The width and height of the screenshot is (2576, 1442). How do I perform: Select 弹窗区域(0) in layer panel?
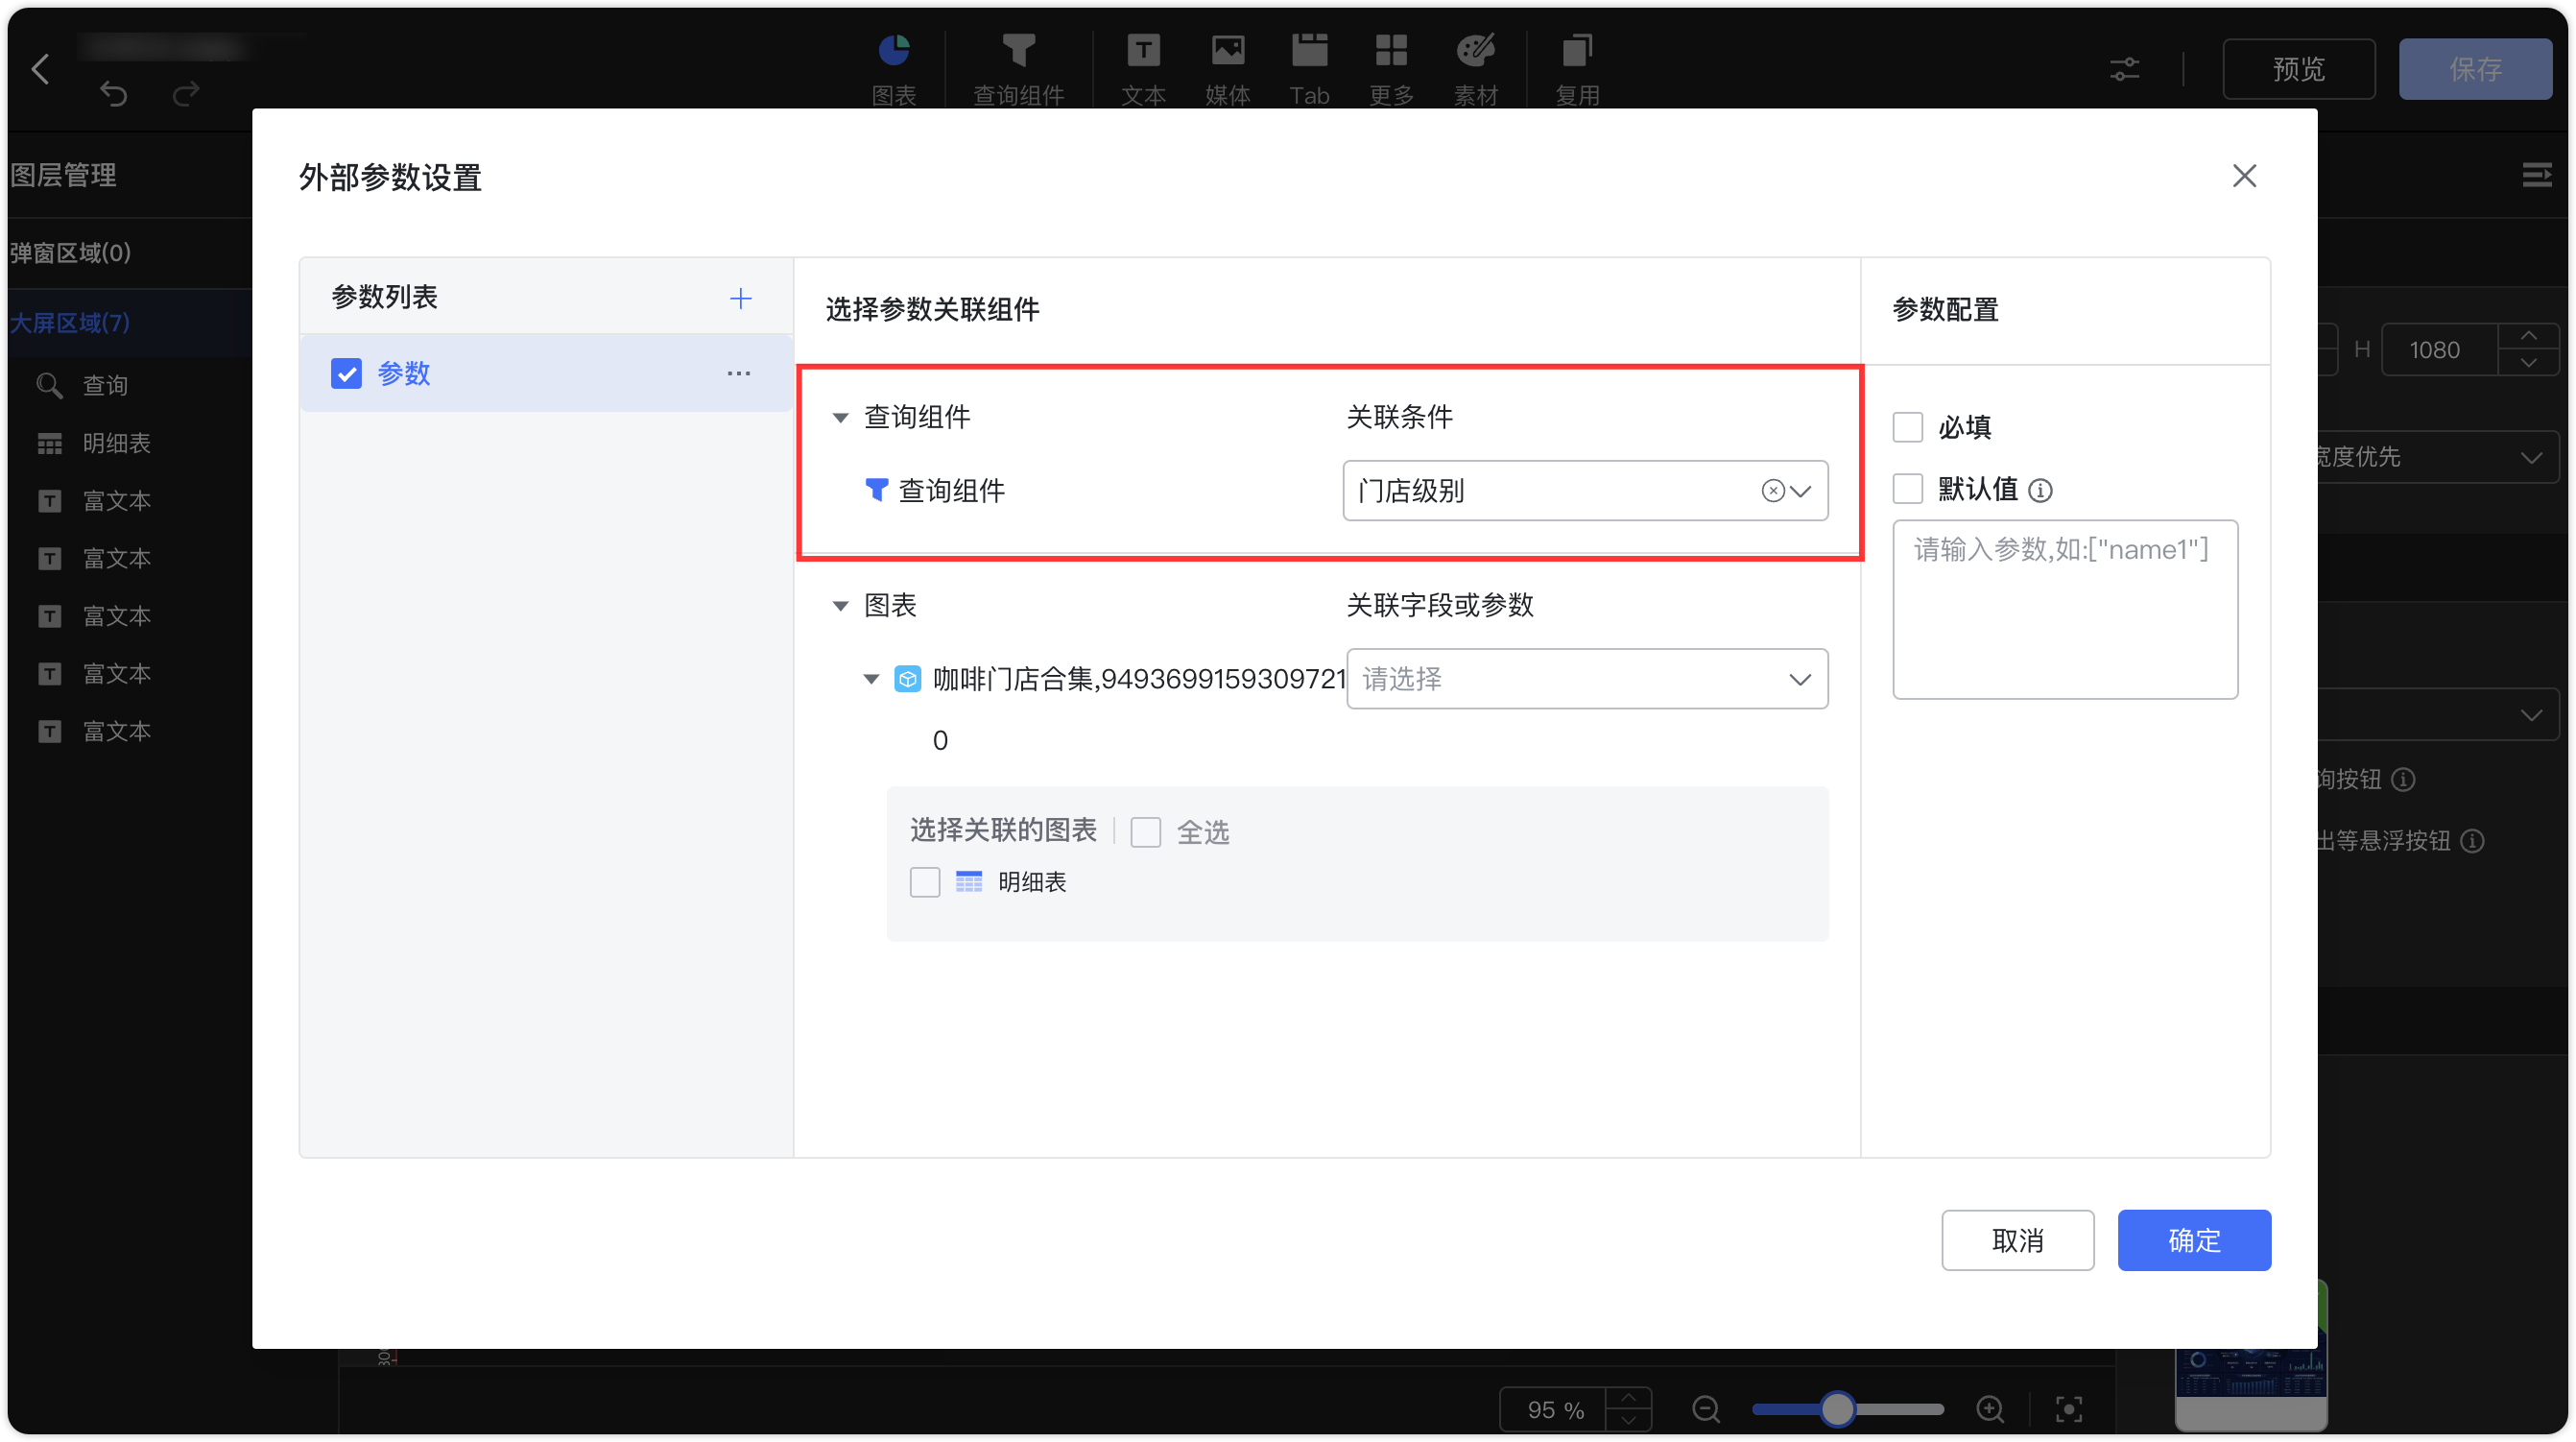pyautogui.click(x=70, y=252)
